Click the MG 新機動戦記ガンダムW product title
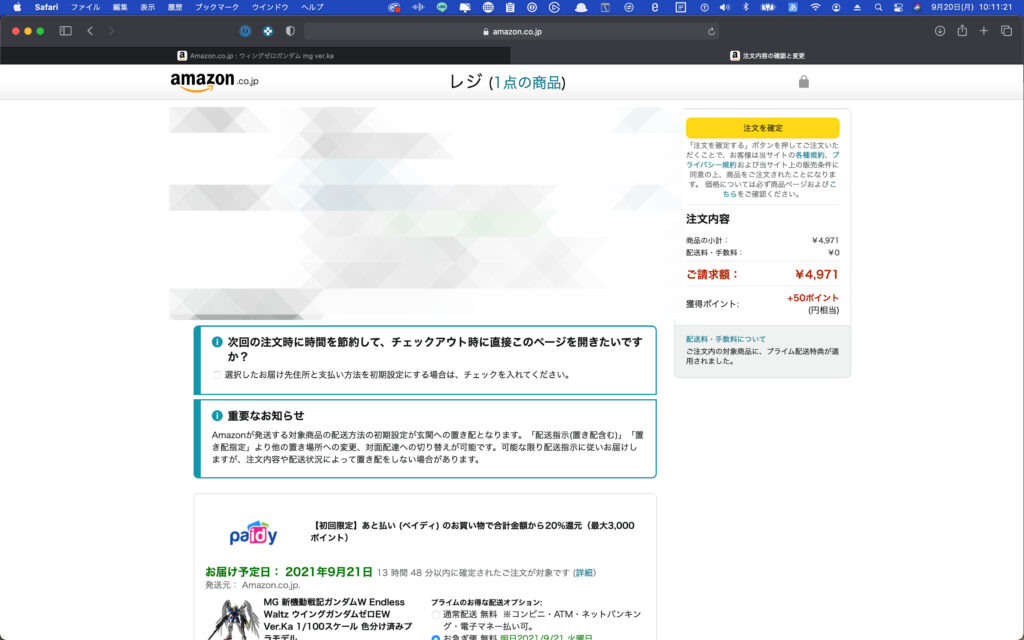Image resolution: width=1024 pixels, height=640 pixels. [337, 620]
